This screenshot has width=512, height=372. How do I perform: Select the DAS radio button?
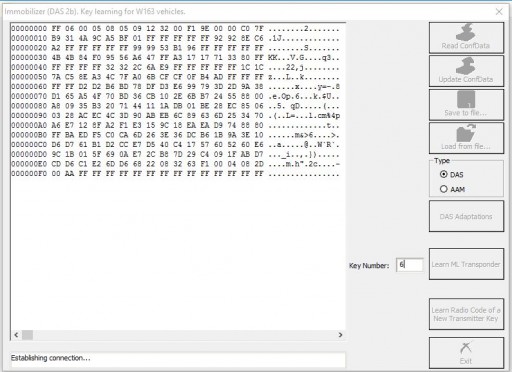click(443, 174)
